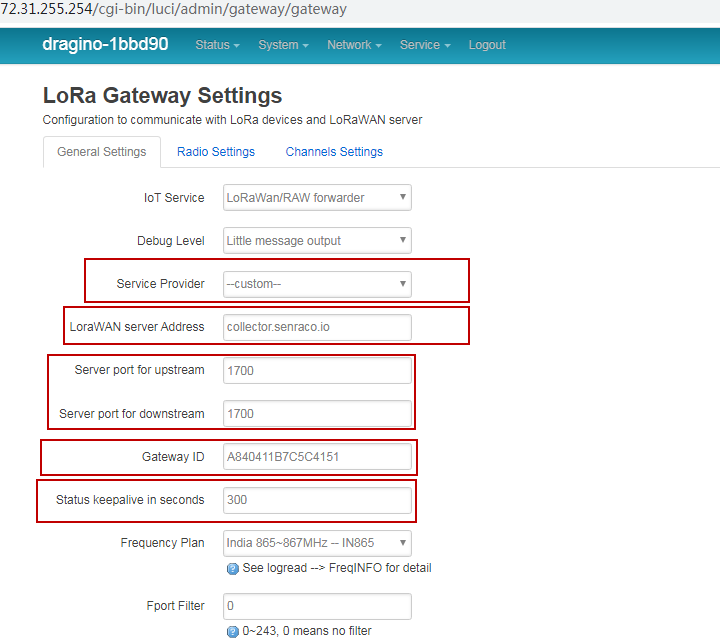Open the Network menu

coord(354,45)
